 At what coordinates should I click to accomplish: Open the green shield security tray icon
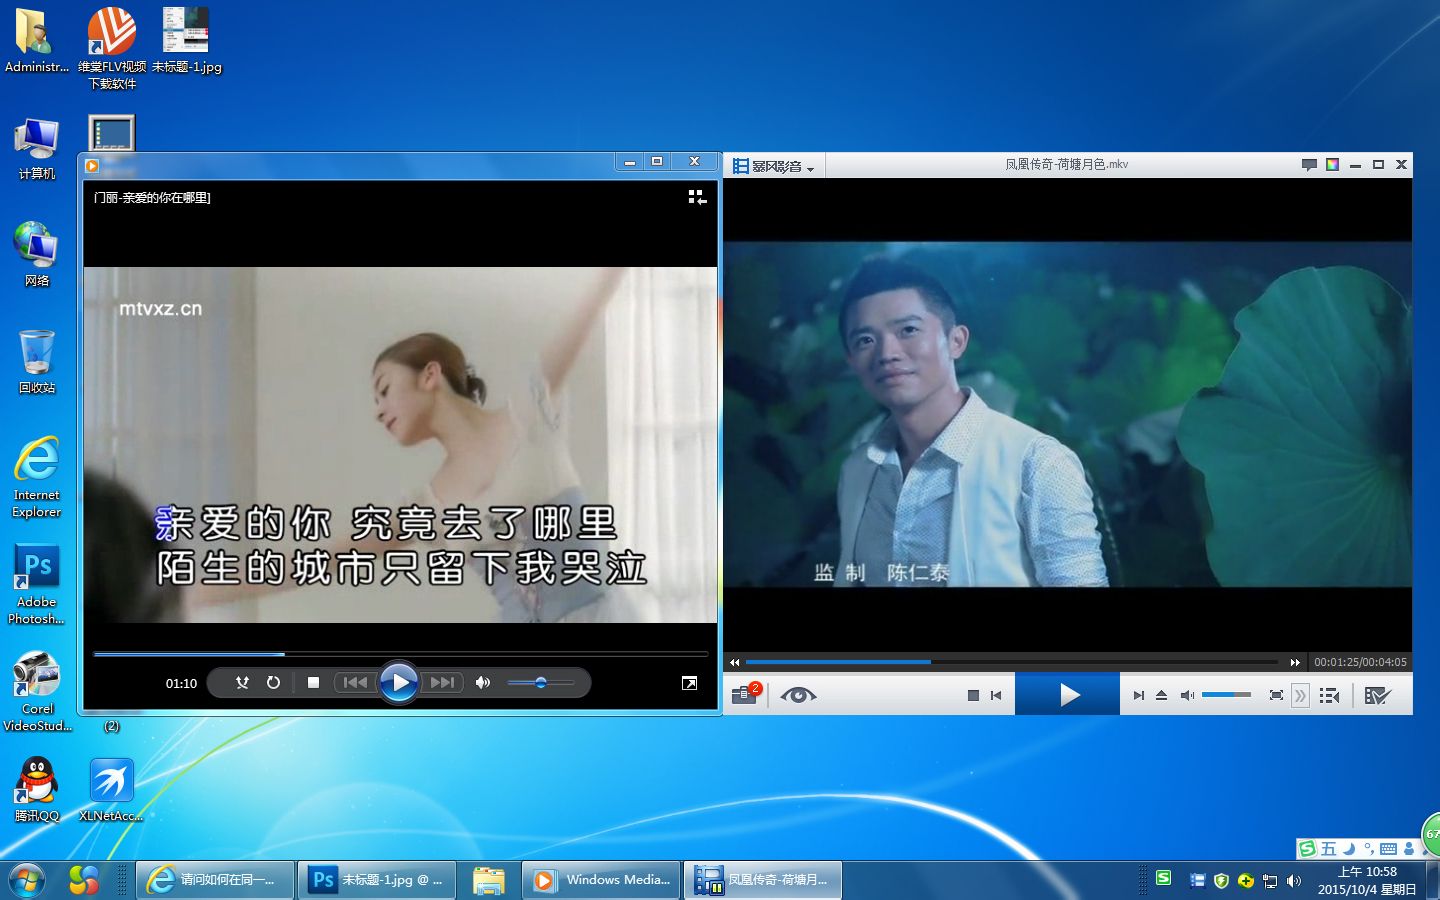coord(1221,881)
